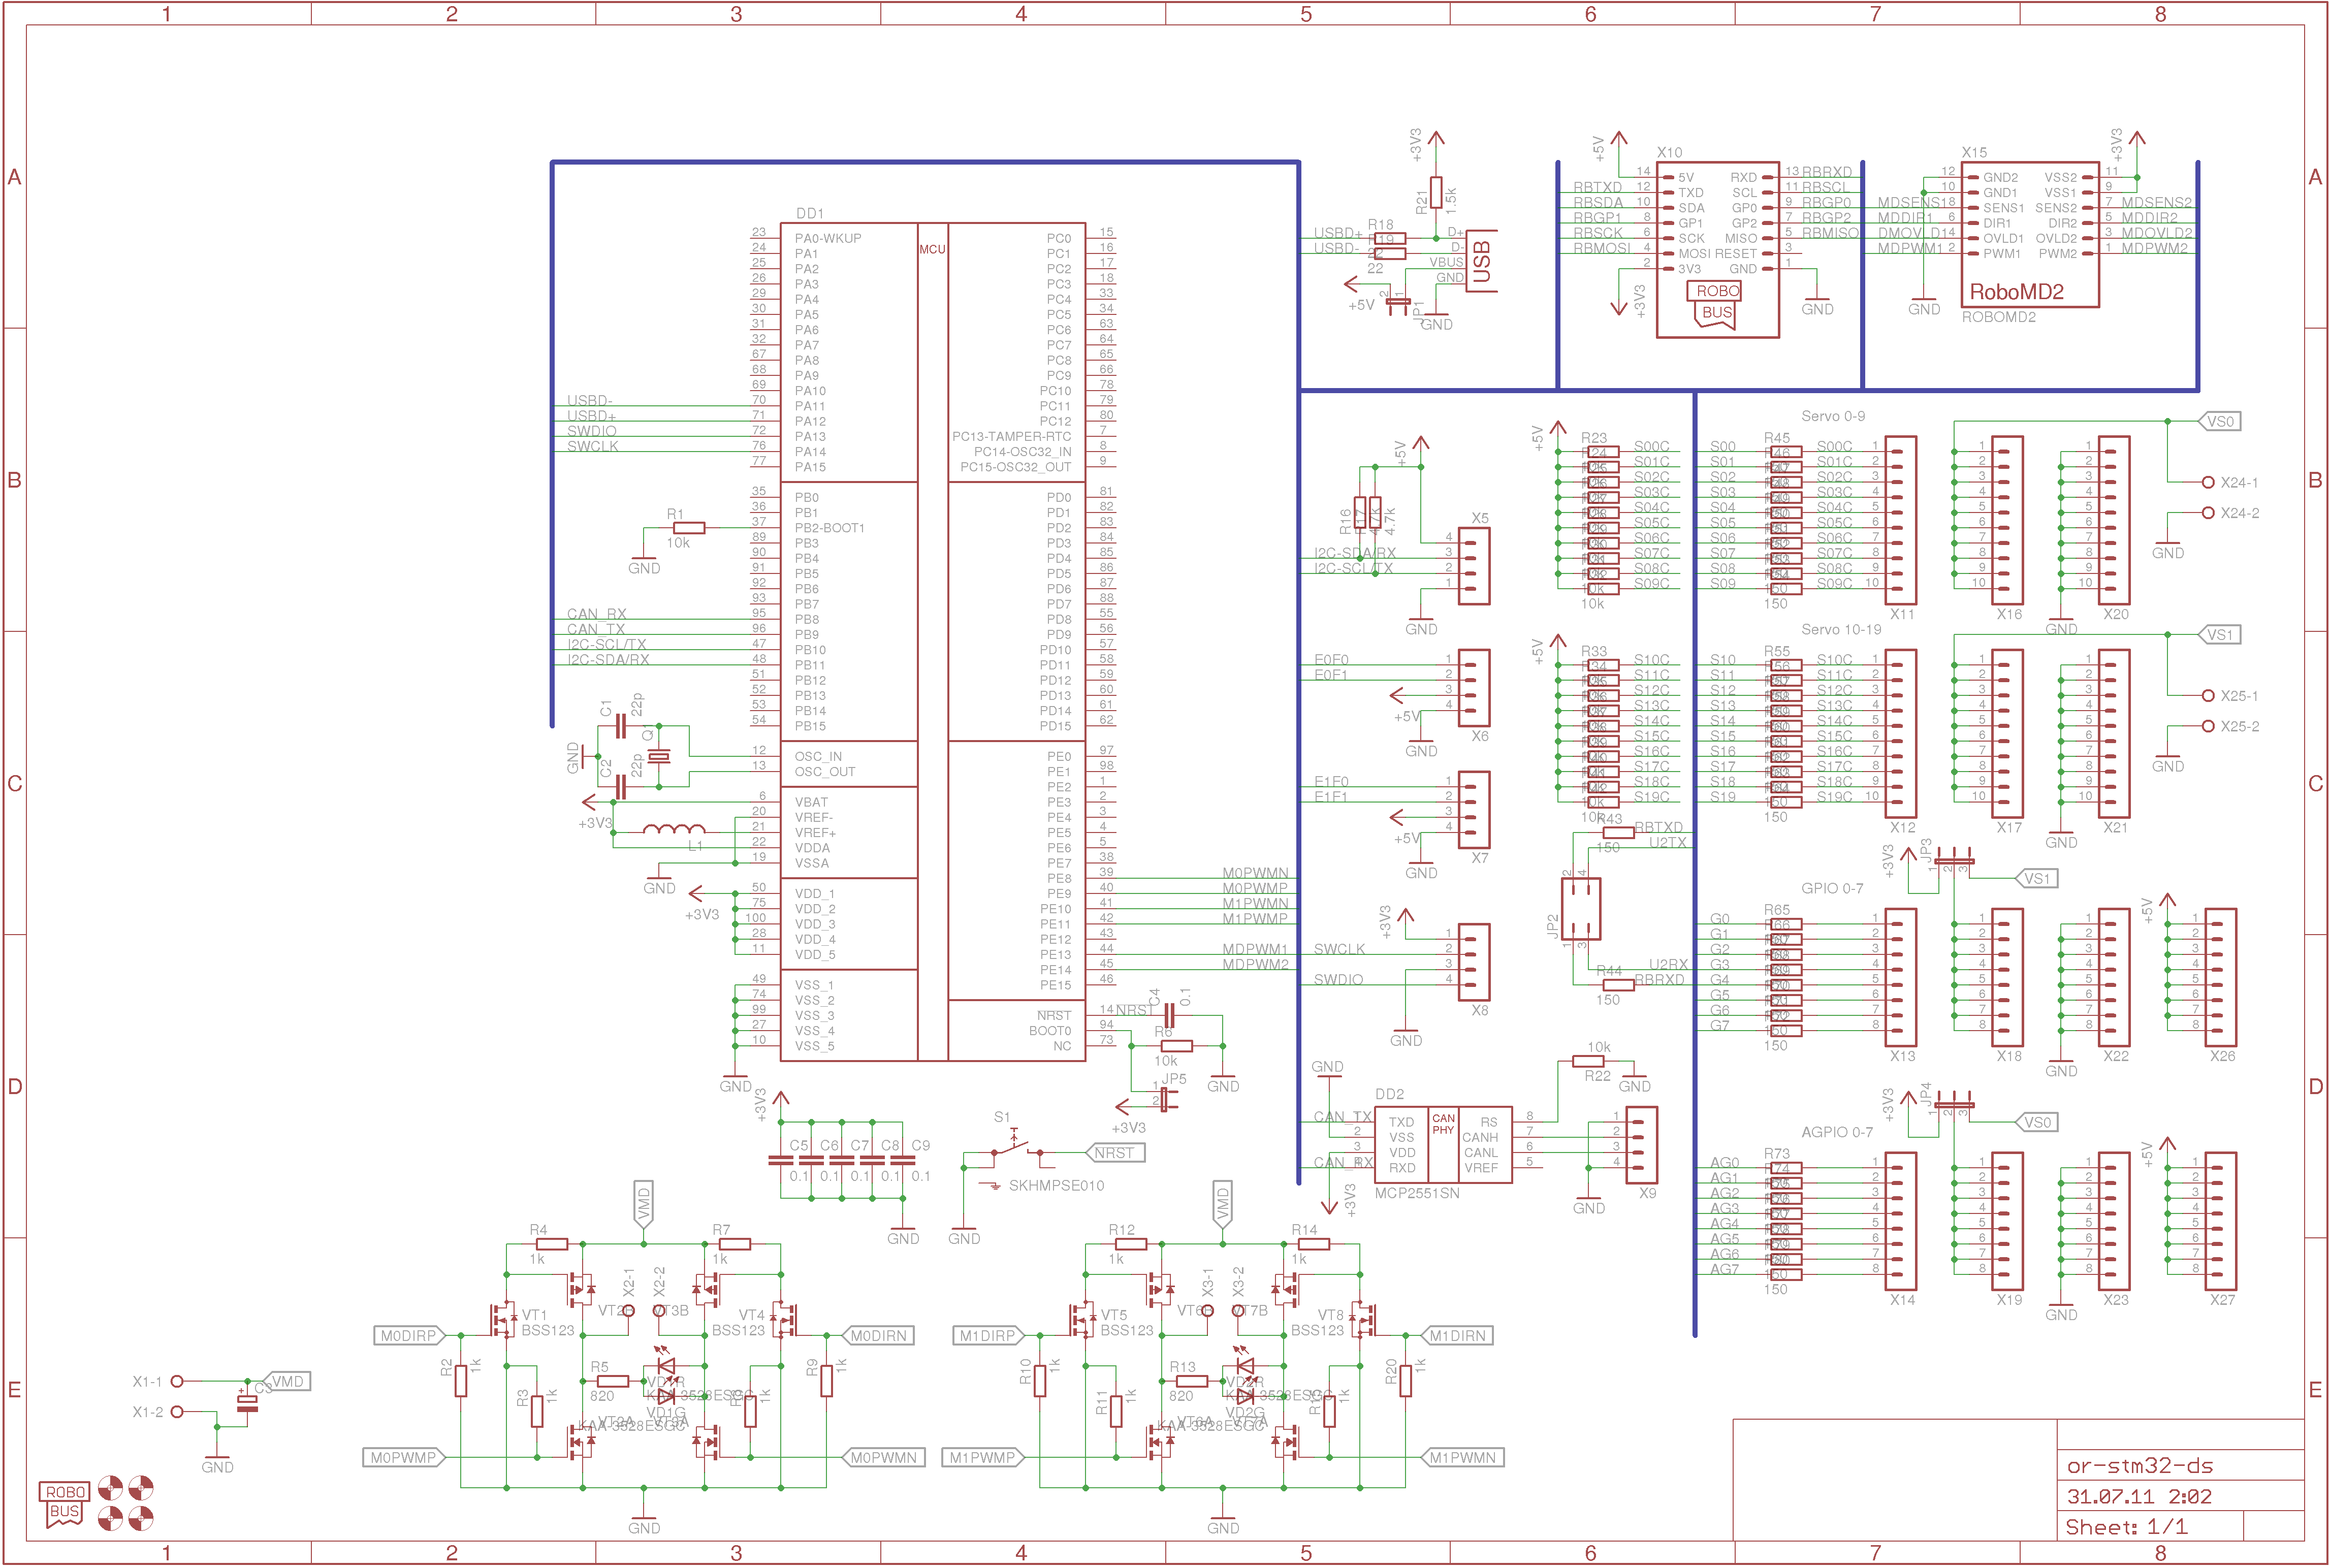Select the VS0 net flag near X24-1

[2220, 422]
